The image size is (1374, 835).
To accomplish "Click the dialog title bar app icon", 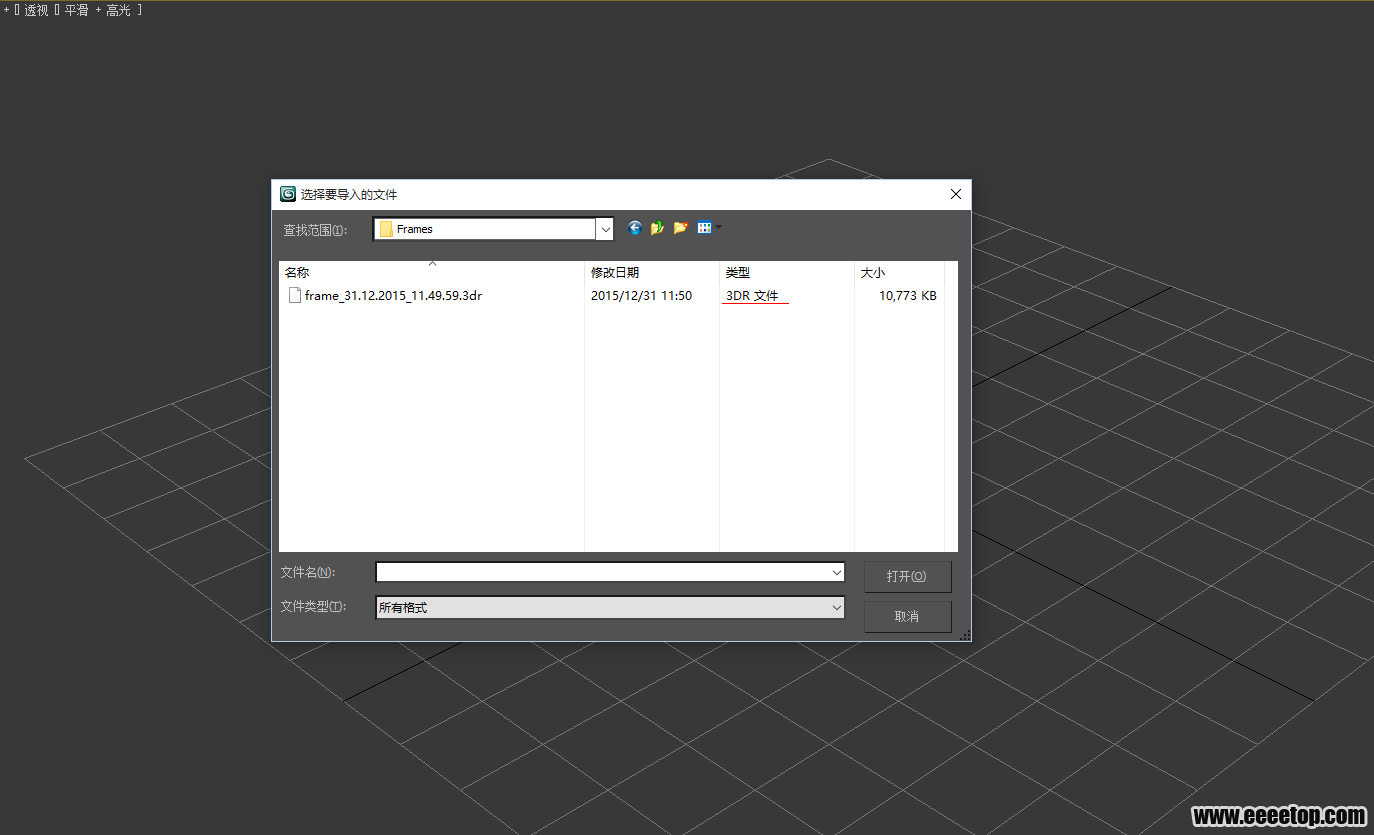I will coord(288,194).
